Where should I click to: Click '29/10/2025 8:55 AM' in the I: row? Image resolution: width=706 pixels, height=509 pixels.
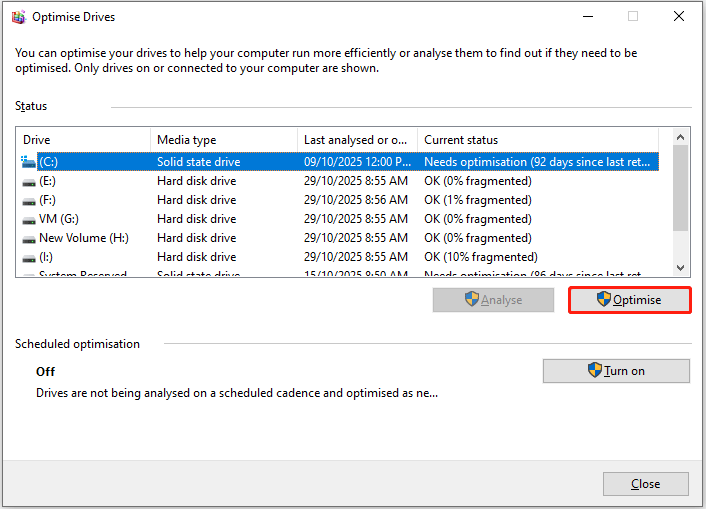click(356, 257)
